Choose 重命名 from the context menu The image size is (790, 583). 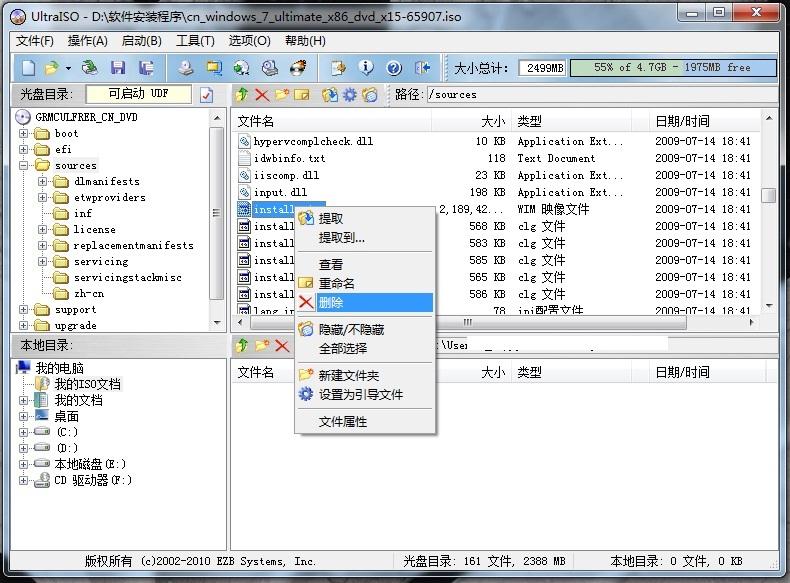[x=365, y=283]
